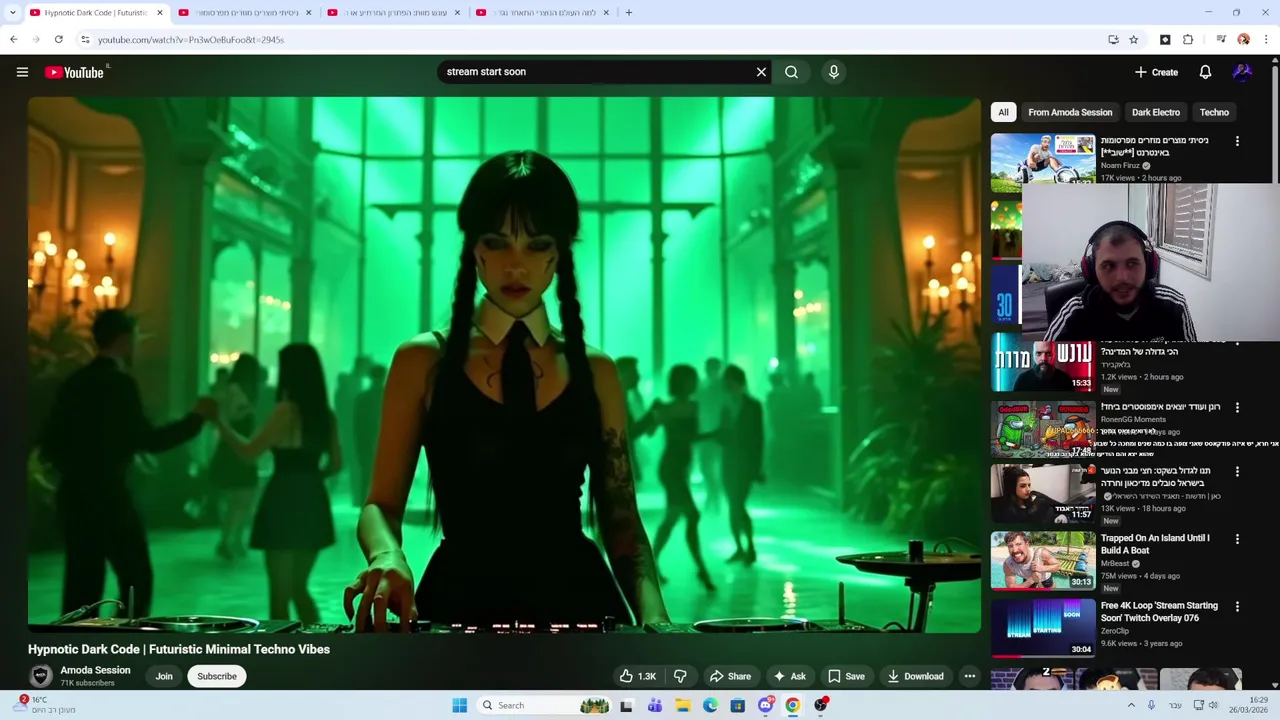
Task: Open options for the ZeroClip video
Action: coord(1237,606)
